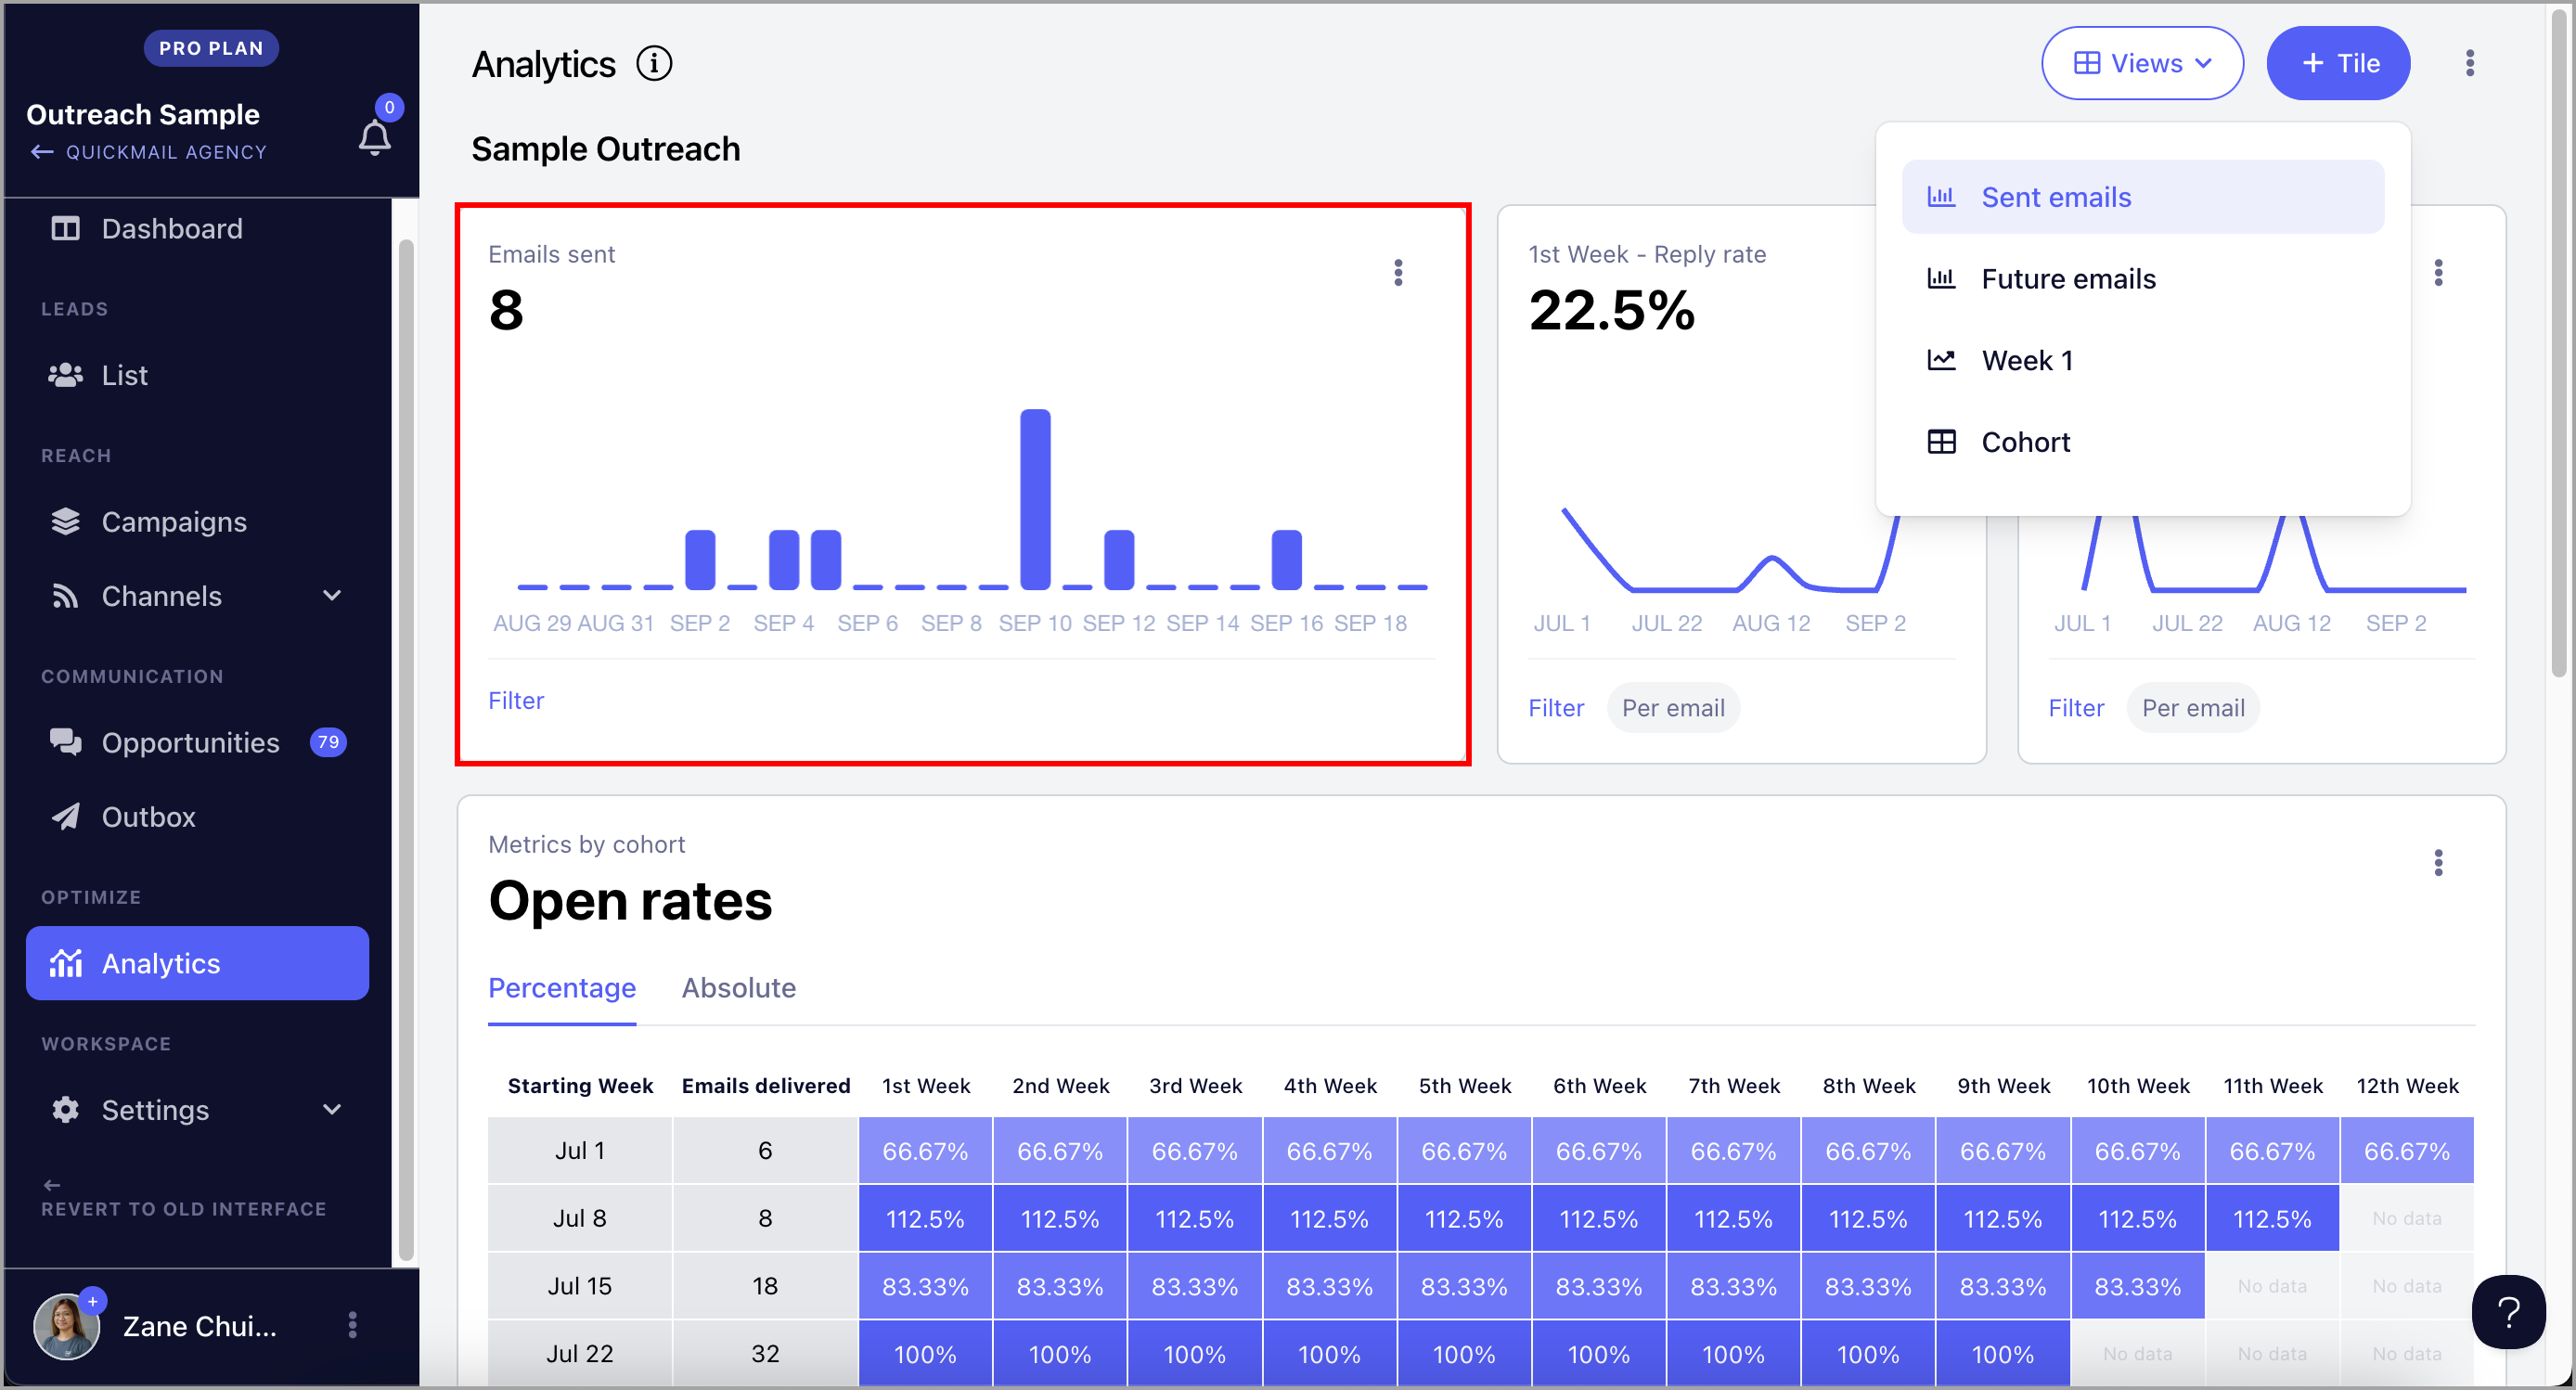The image size is (2576, 1390).
Task: Open the user menu dots beside Zane Chui
Action: click(x=352, y=1325)
